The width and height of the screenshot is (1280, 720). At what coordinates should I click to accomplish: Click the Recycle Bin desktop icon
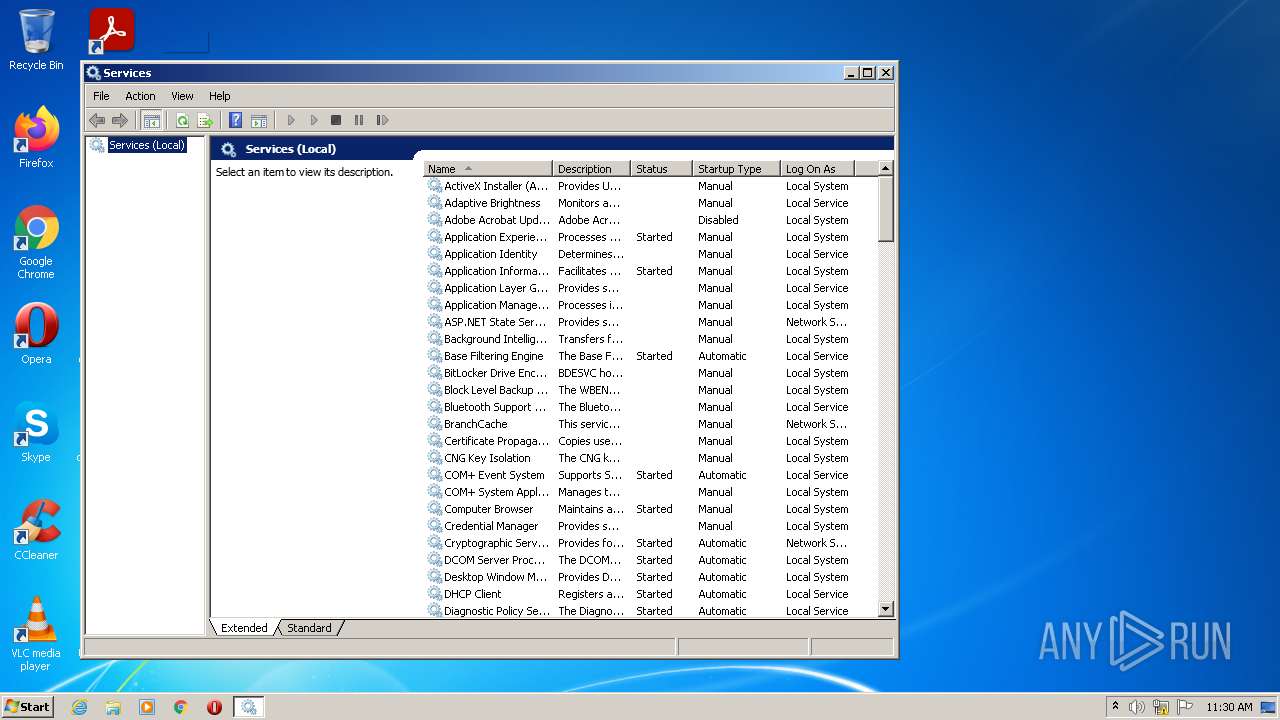[36, 40]
